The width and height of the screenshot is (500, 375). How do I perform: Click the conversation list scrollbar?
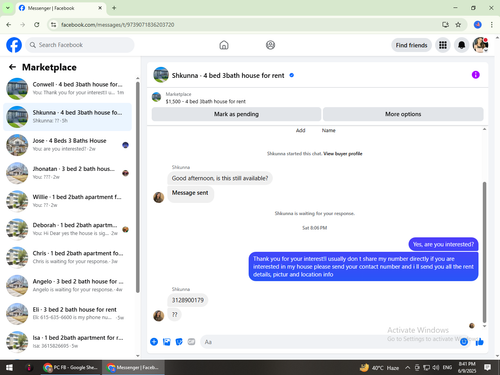point(138,187)
